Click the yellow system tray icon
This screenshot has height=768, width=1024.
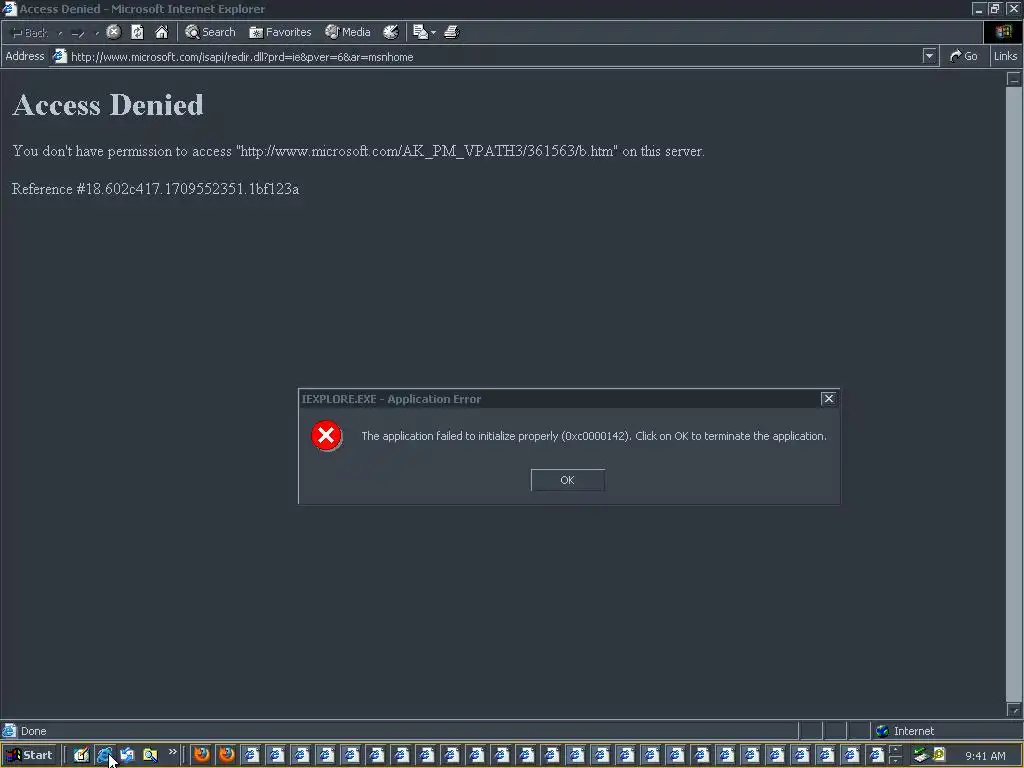point(939,755)
